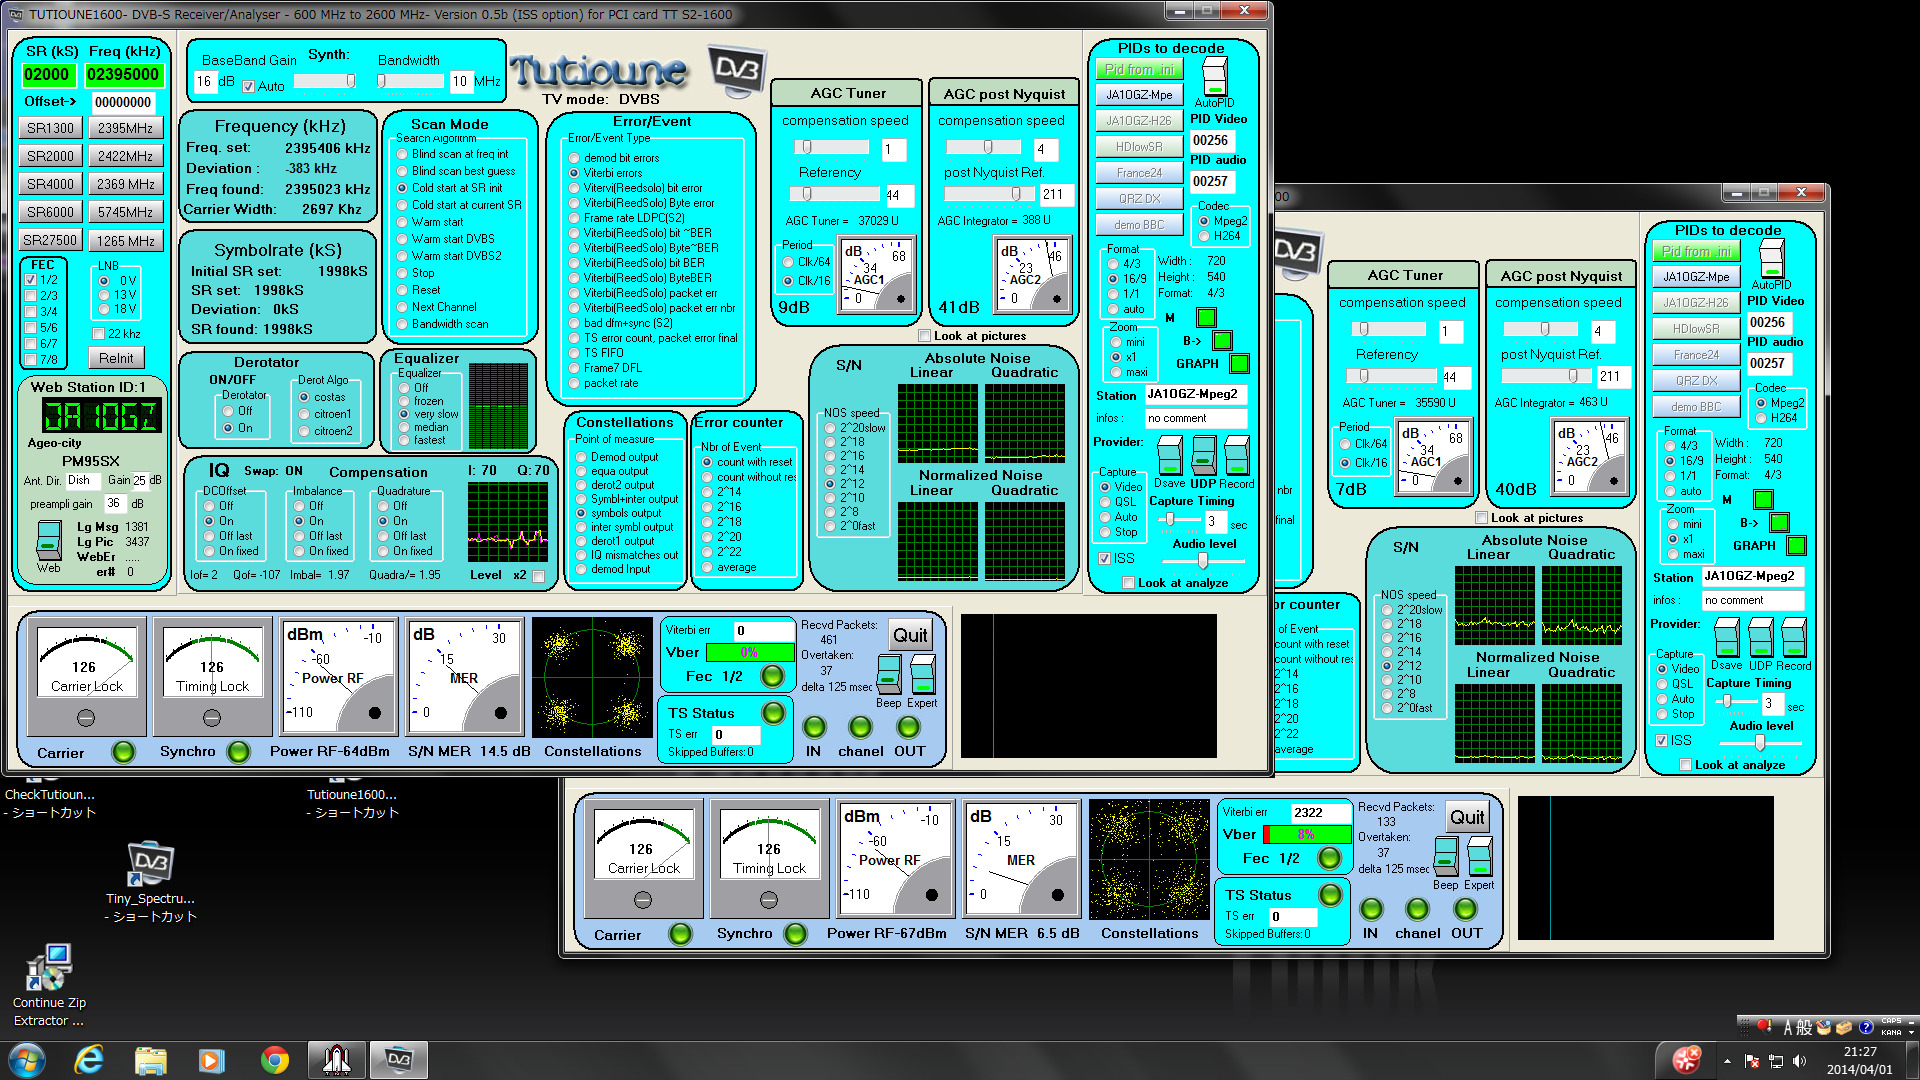Set Derot Algo to citroen1
This screenshot has height=1080, width=1920.
pyautogui.click(x=304, y=414)
